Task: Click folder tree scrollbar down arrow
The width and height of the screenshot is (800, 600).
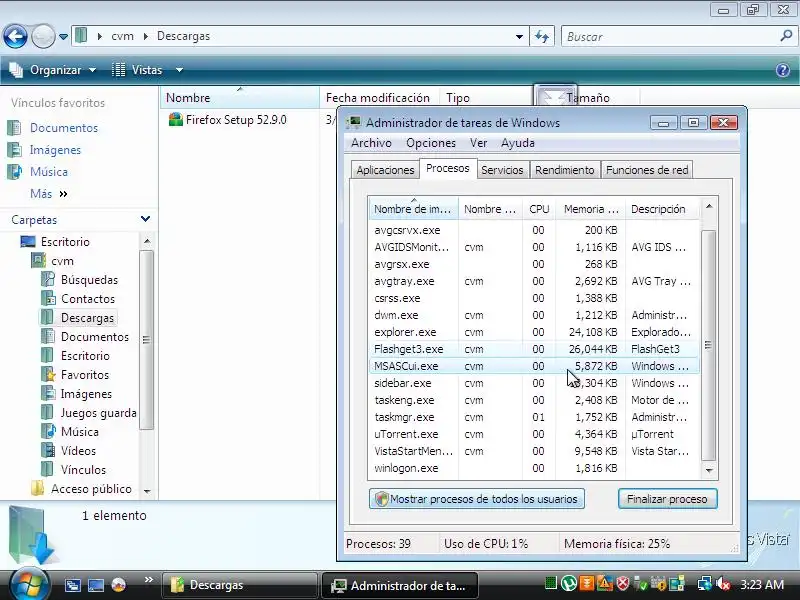Action: coord(146,491)
